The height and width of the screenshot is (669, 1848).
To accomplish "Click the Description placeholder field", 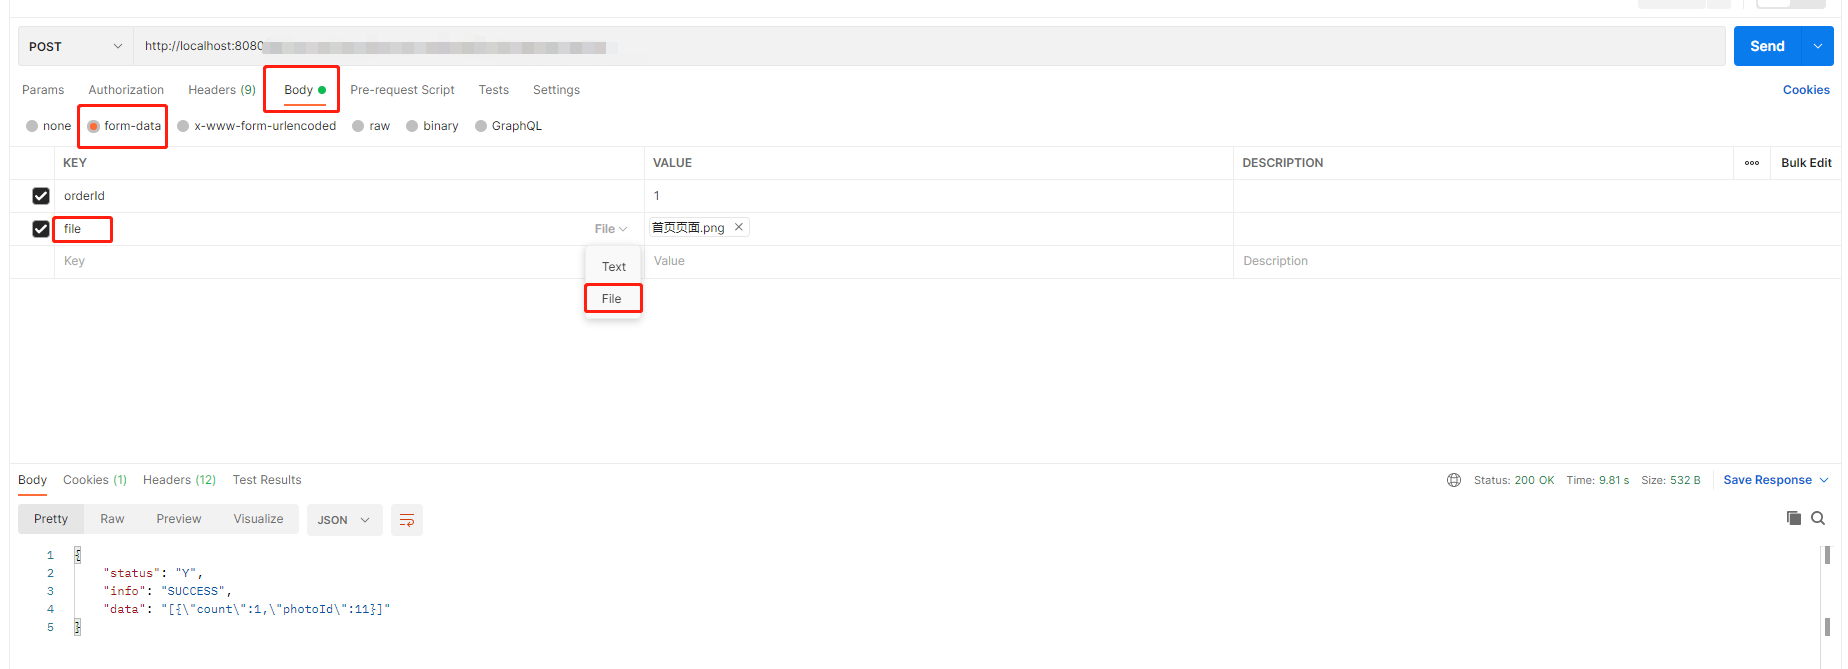I will (1537, 261).
